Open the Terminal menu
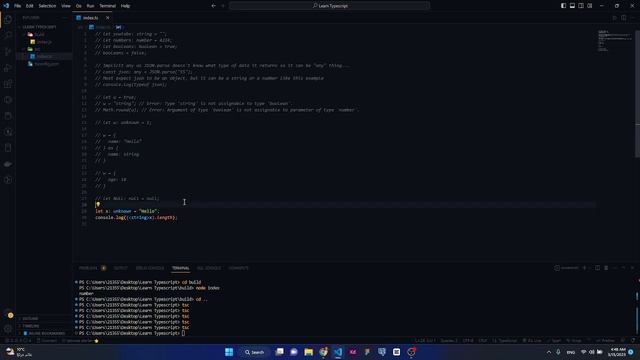This screenshot has height=360, width=640. click(x=107, y=6)
